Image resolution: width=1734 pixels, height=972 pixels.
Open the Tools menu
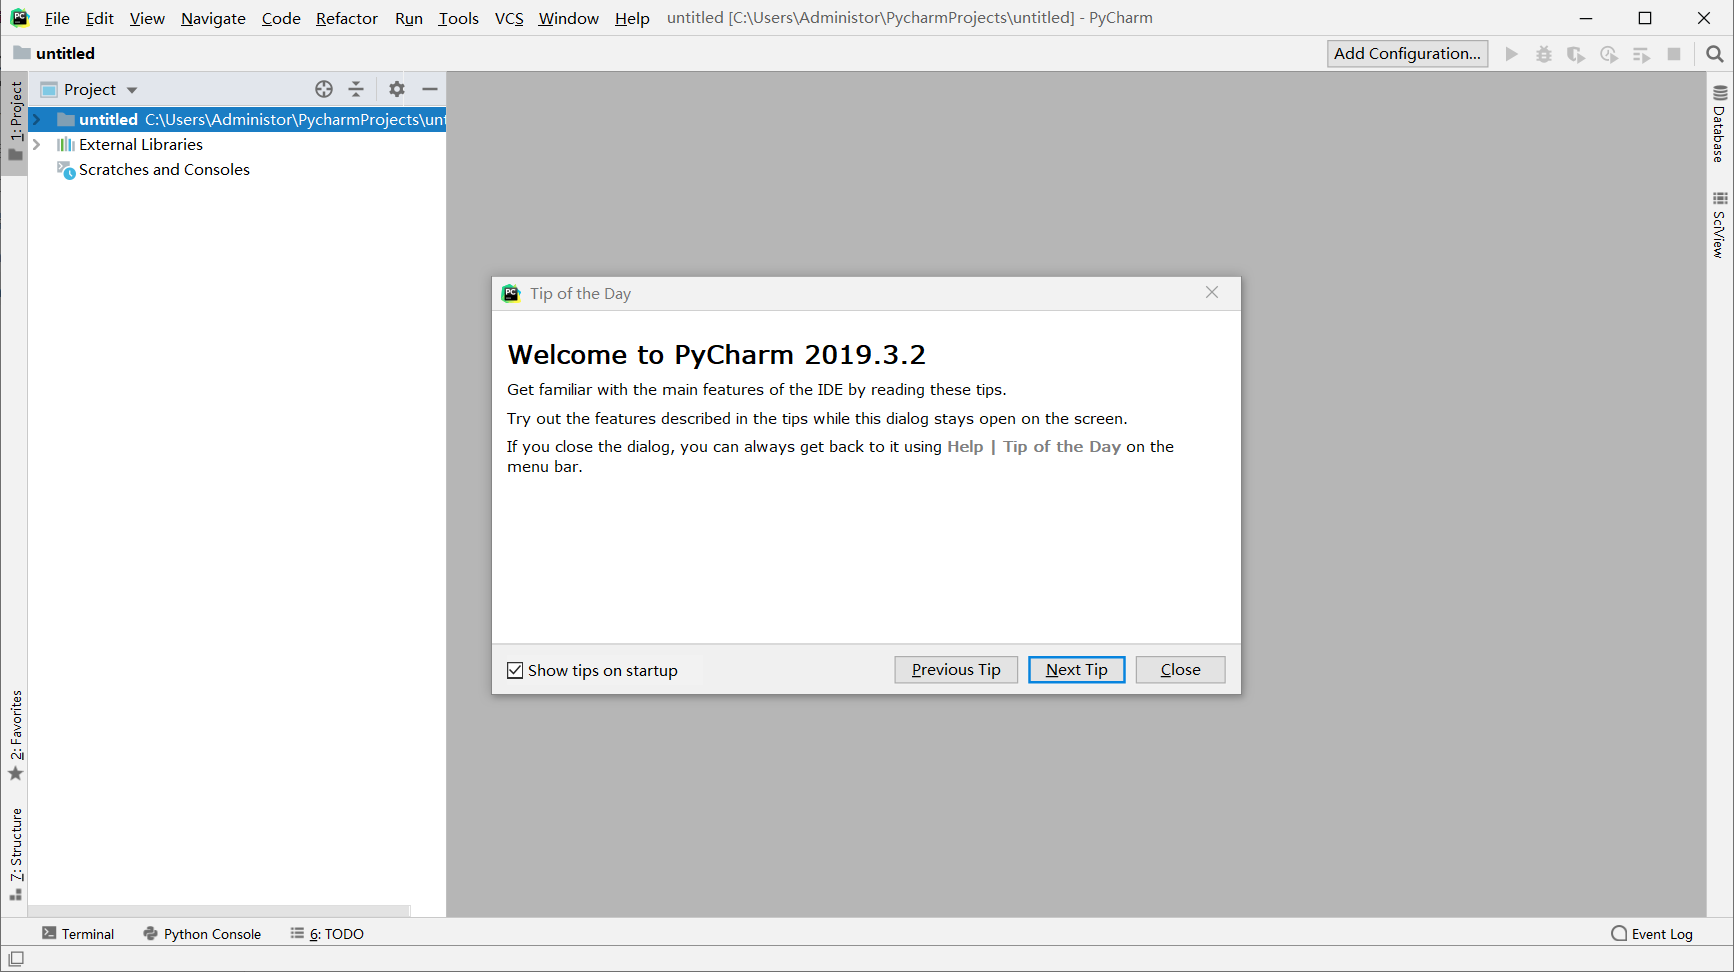click(x=458, y=18)
